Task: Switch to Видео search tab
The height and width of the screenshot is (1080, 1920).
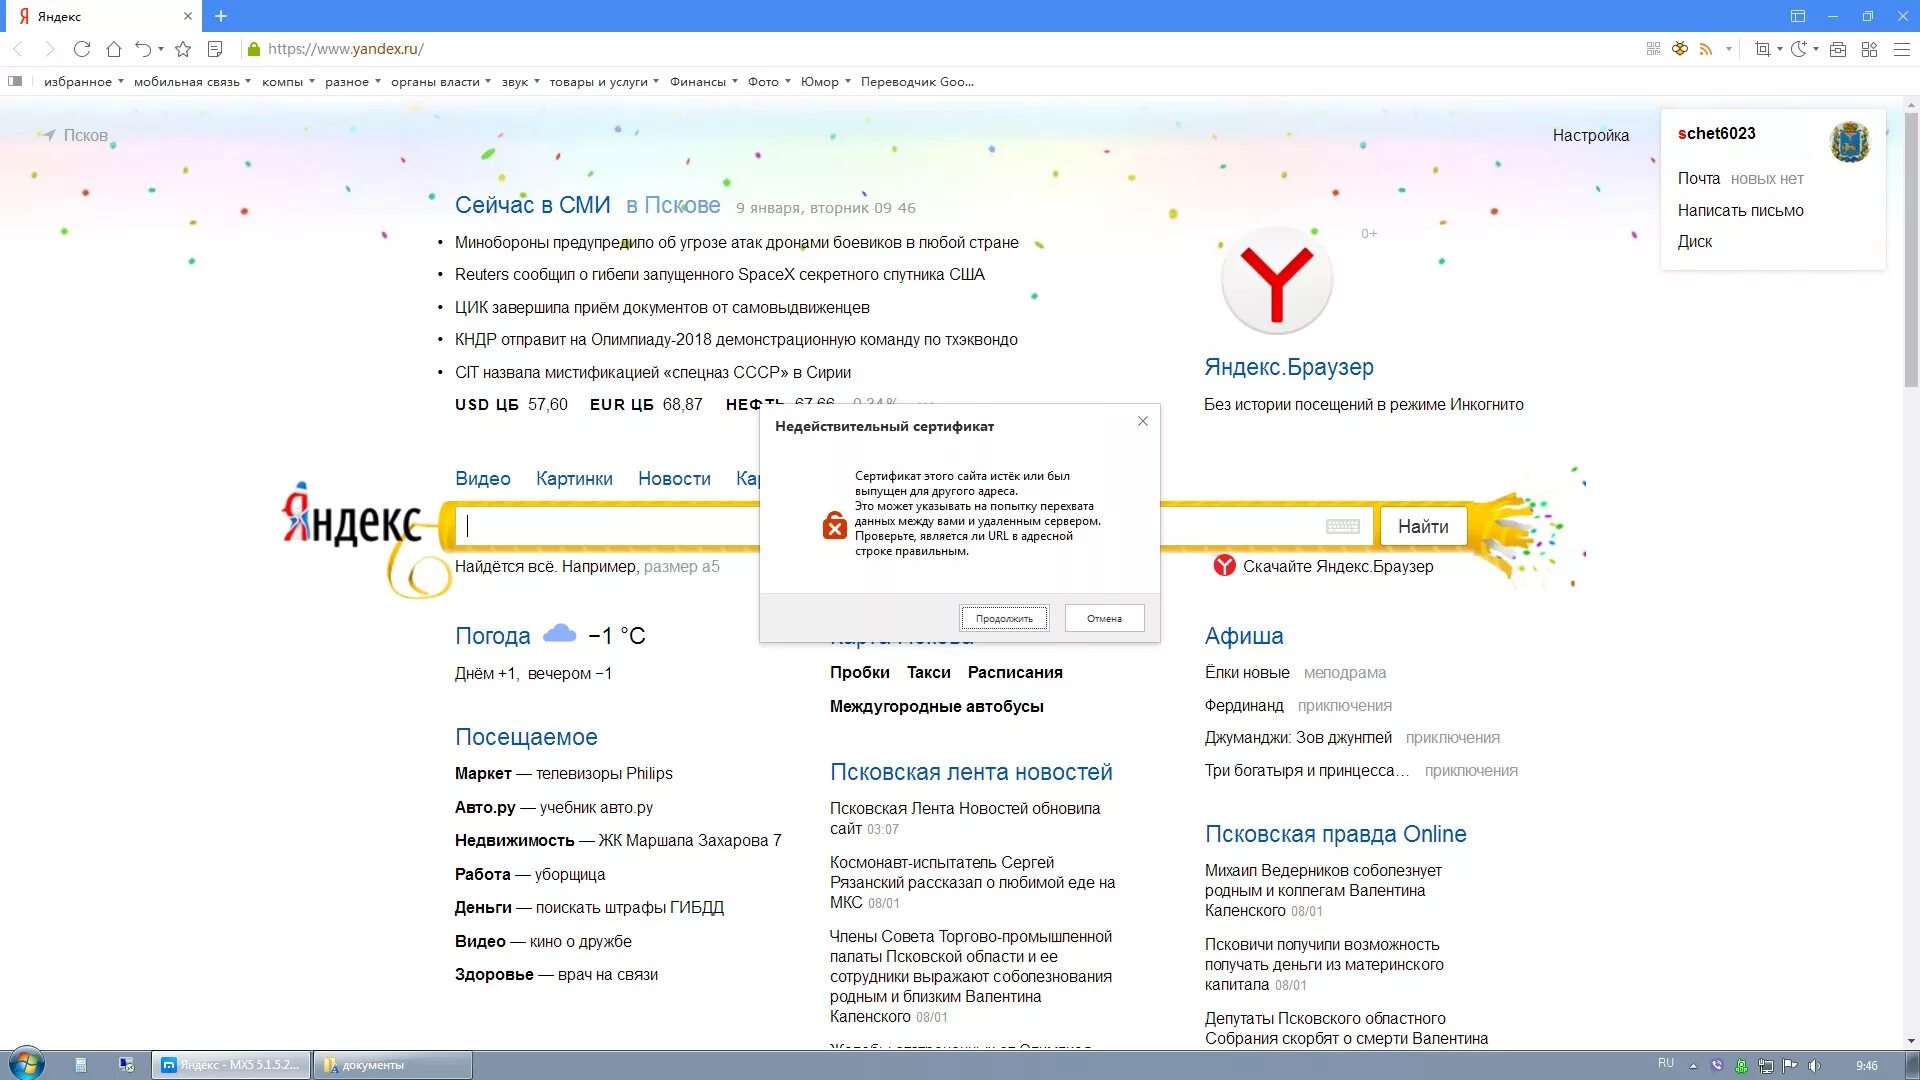Action: coord(482,478)
